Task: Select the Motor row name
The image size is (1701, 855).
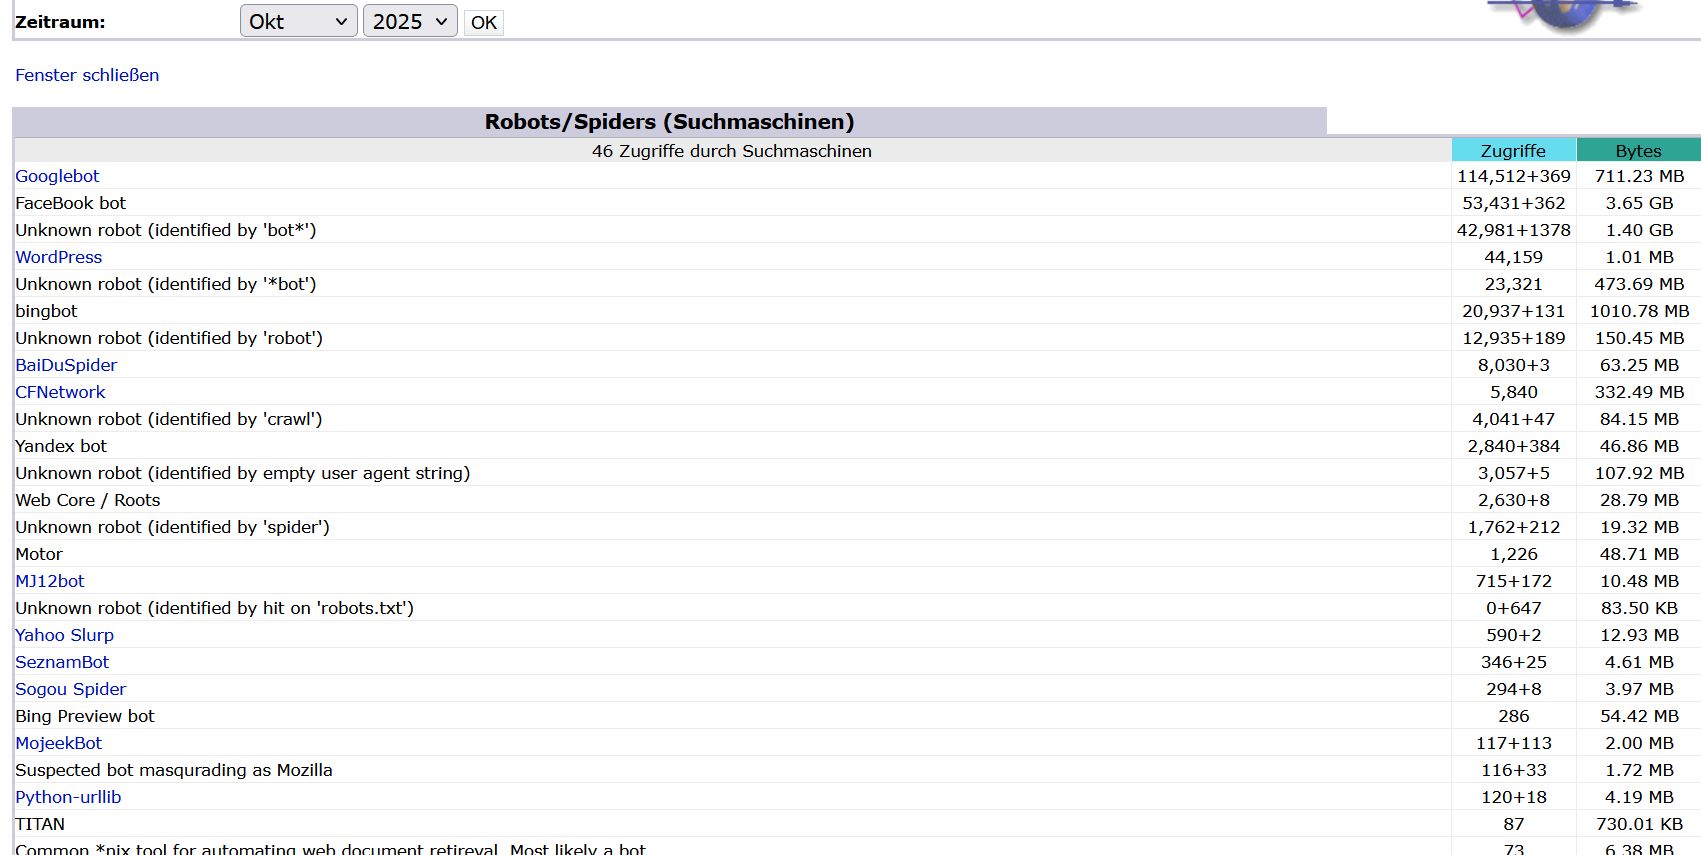Action: pyautogui.click(x=39, y=554)
